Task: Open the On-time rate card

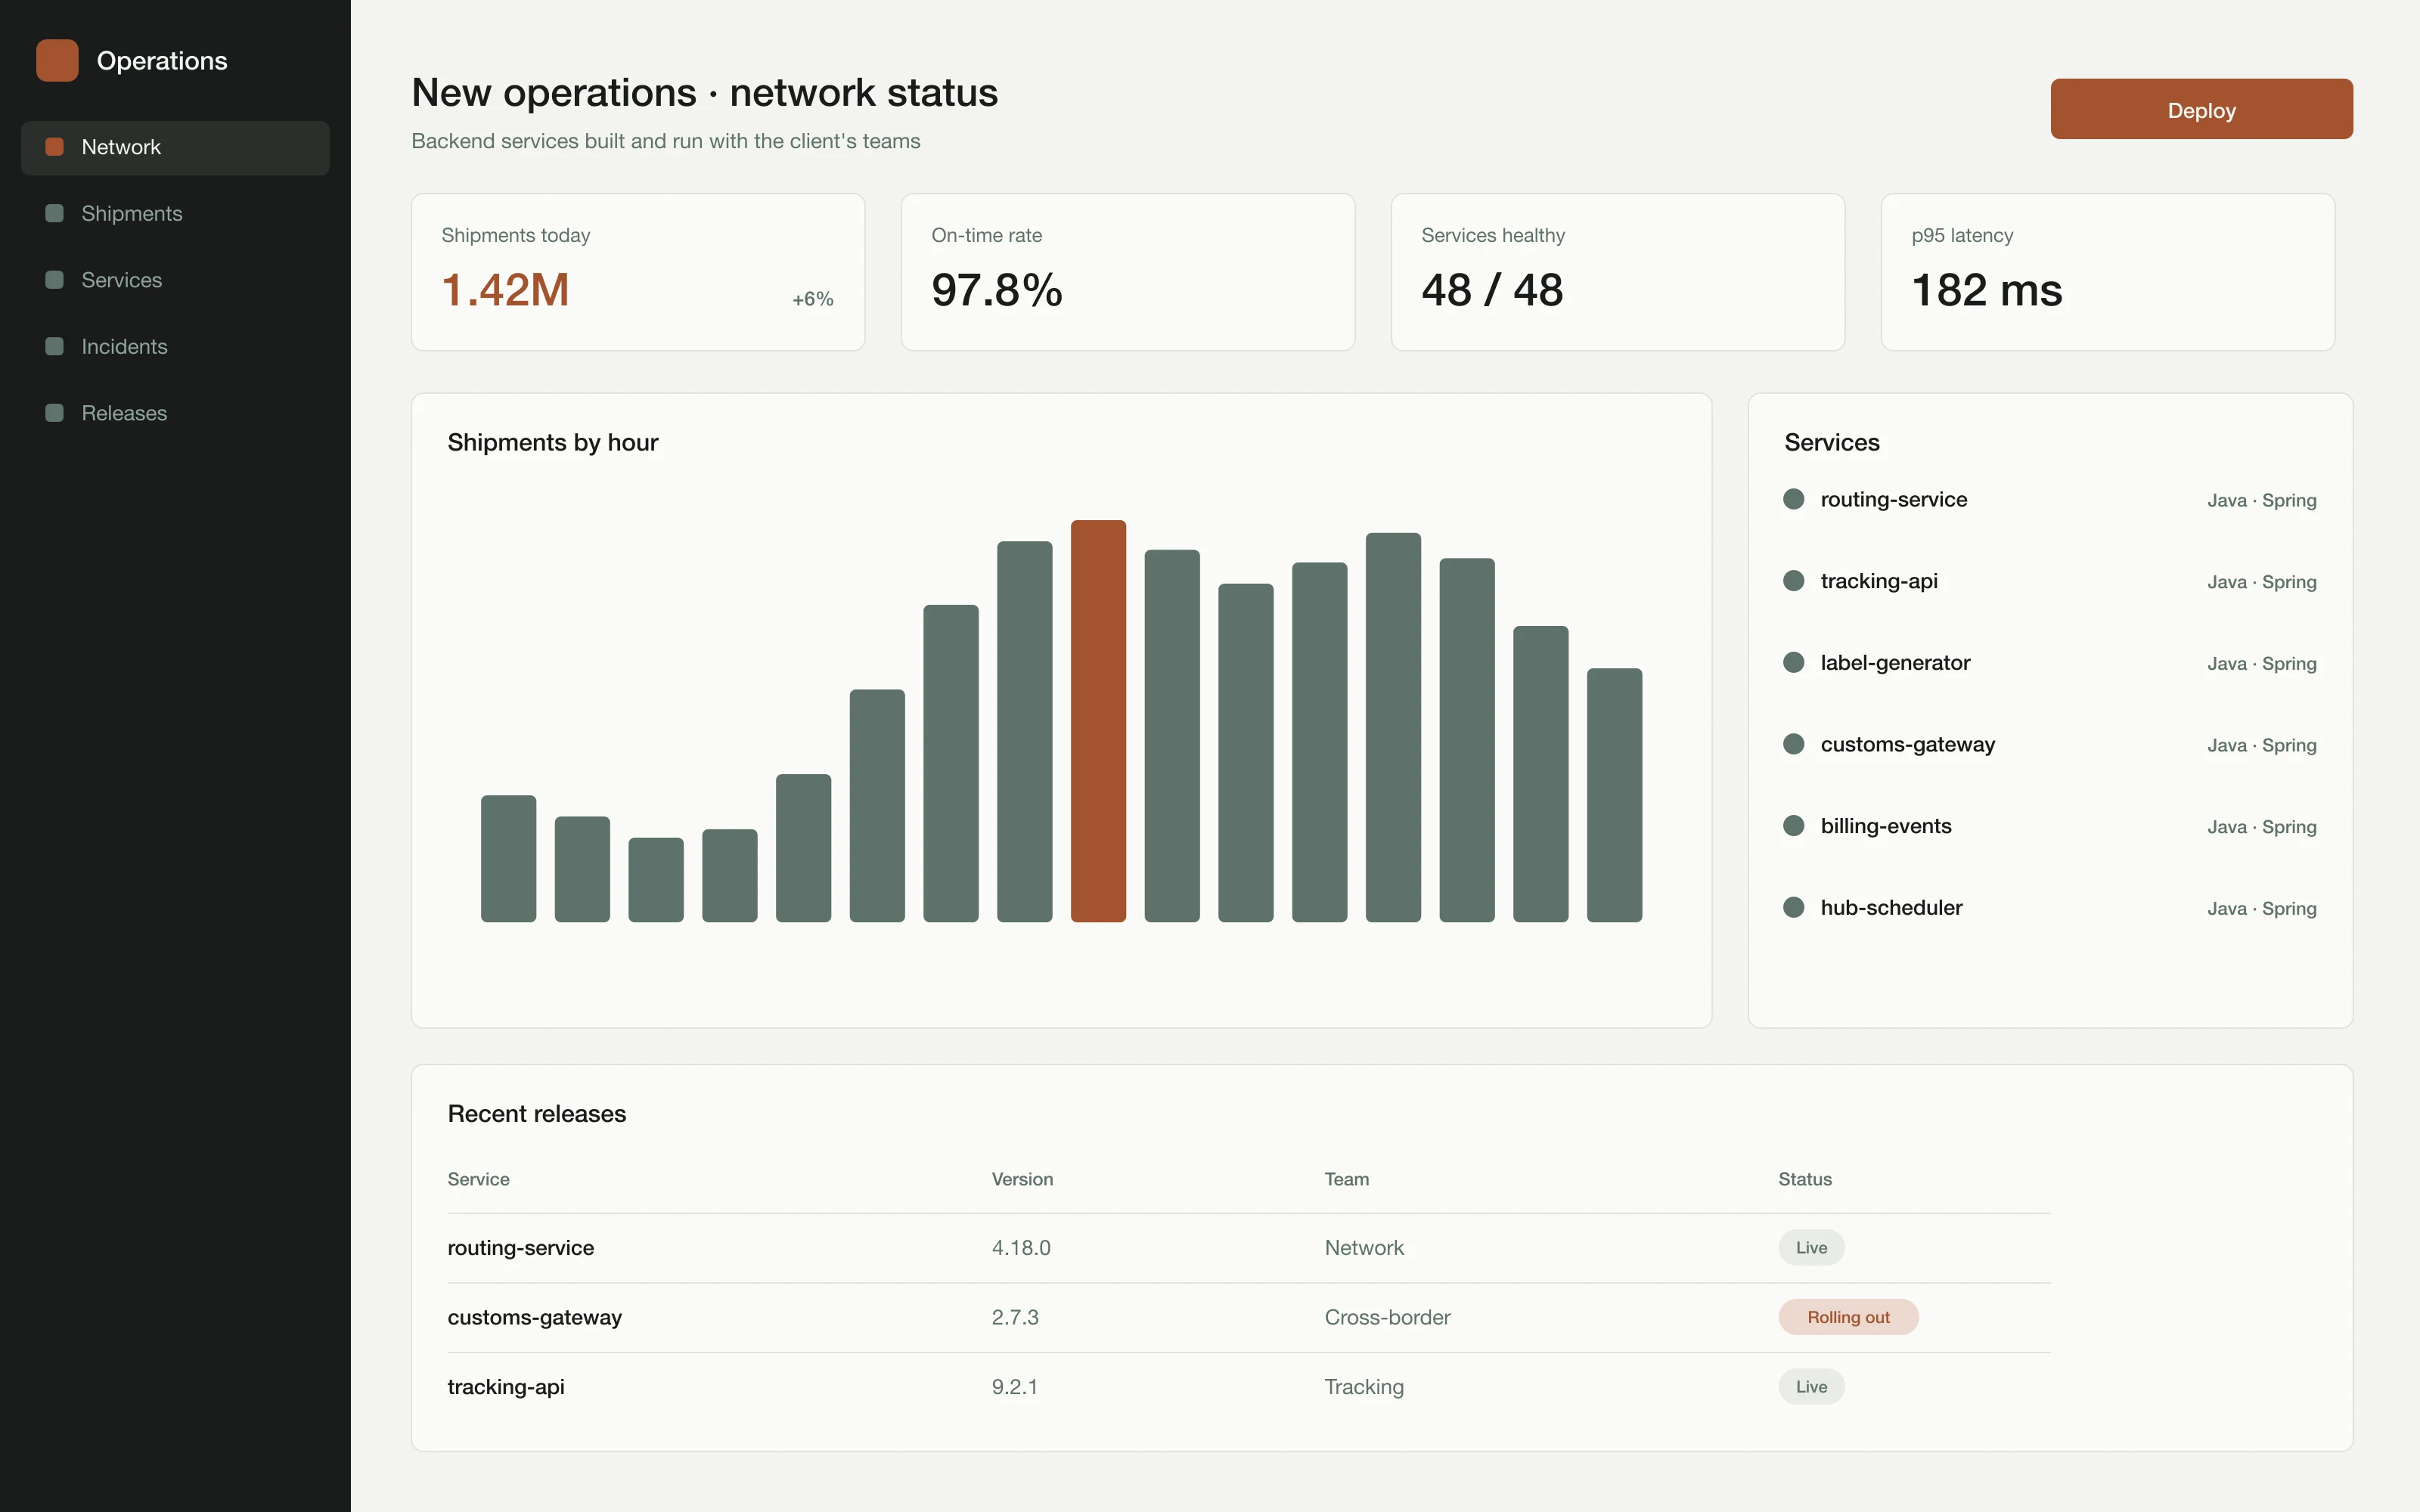Action: 1128,272
